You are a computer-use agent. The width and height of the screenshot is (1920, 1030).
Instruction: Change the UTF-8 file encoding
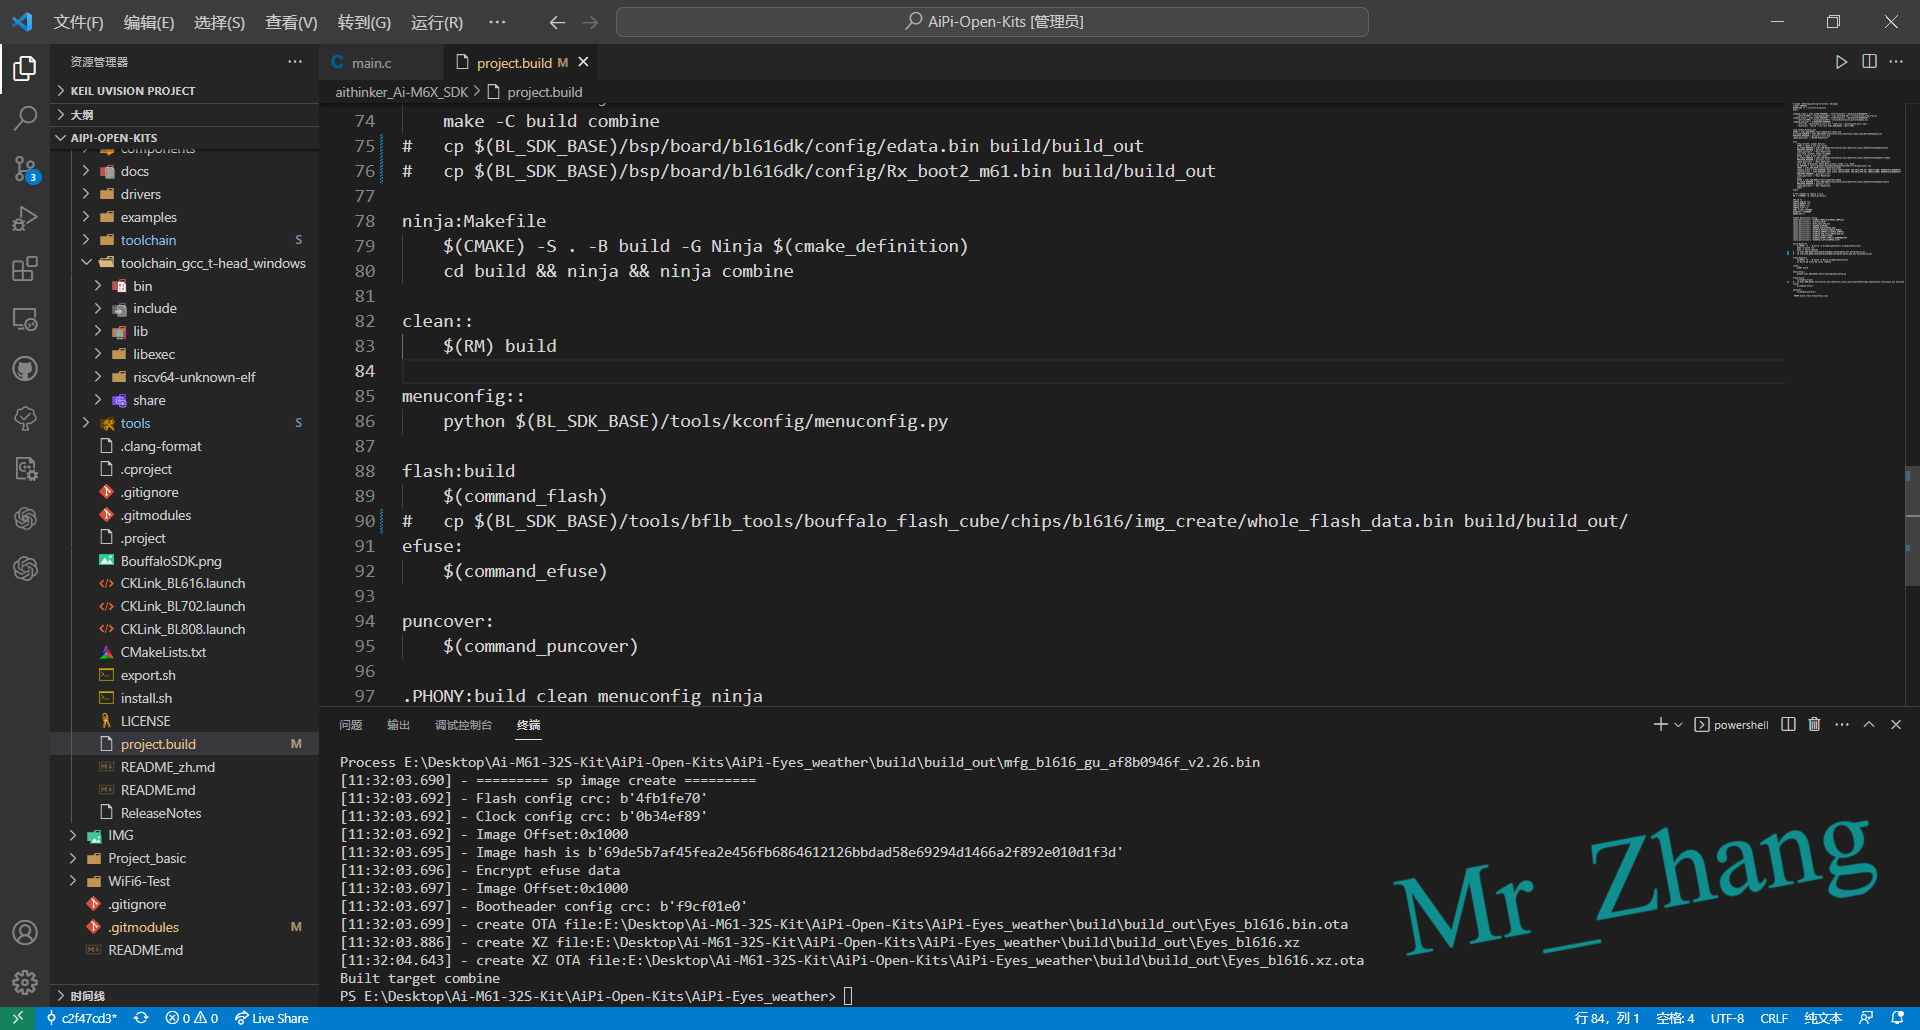(x=1727, y=1018)
